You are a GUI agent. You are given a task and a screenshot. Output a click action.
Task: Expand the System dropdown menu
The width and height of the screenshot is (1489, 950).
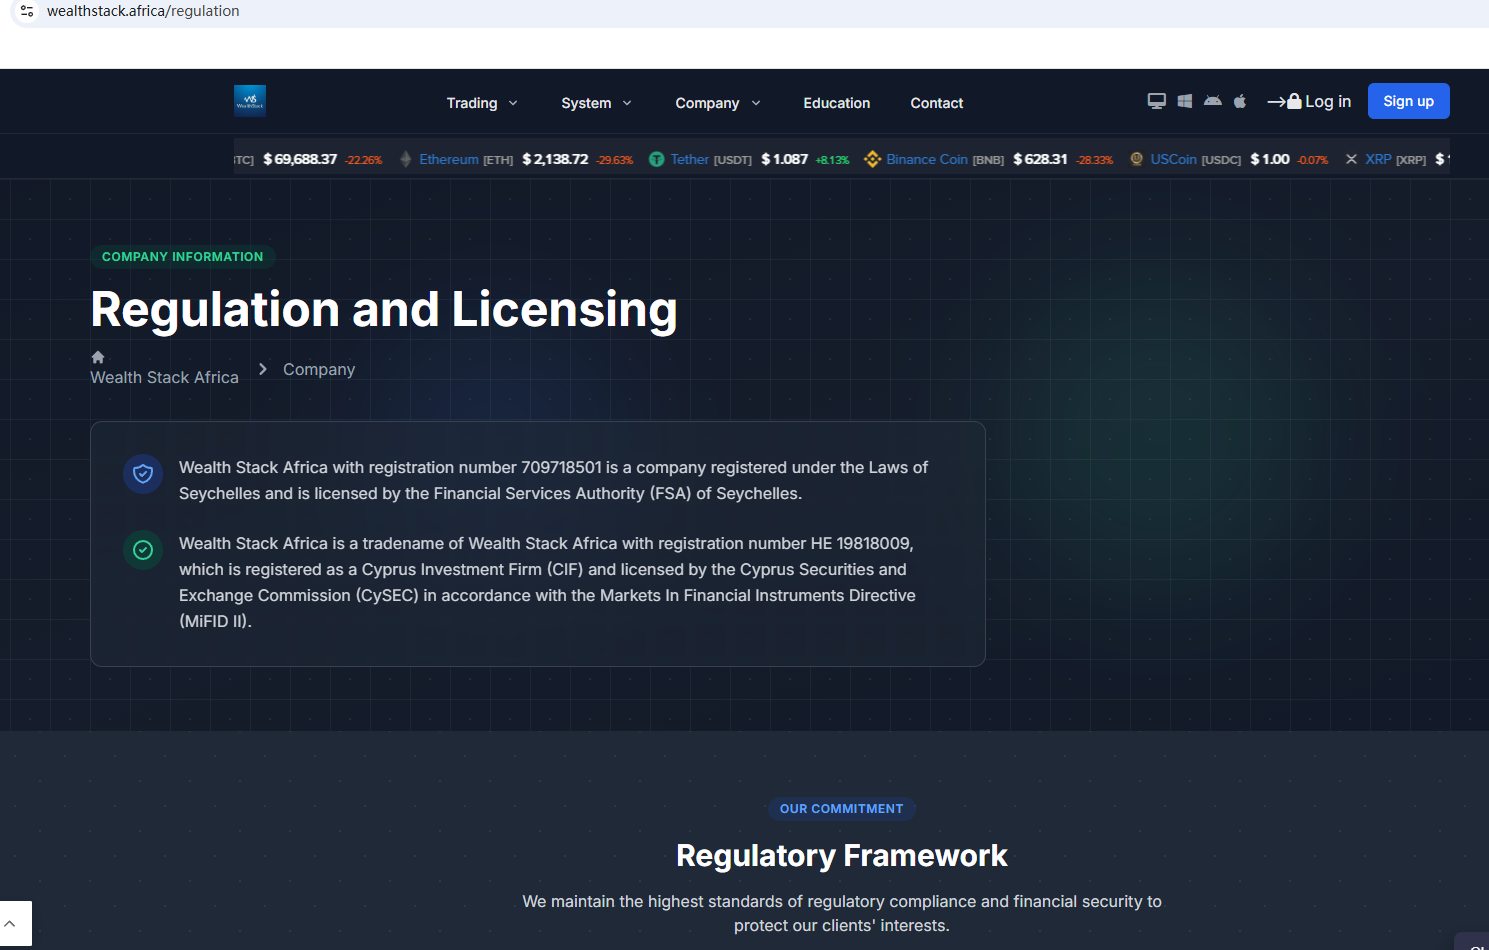pos(596,103)
